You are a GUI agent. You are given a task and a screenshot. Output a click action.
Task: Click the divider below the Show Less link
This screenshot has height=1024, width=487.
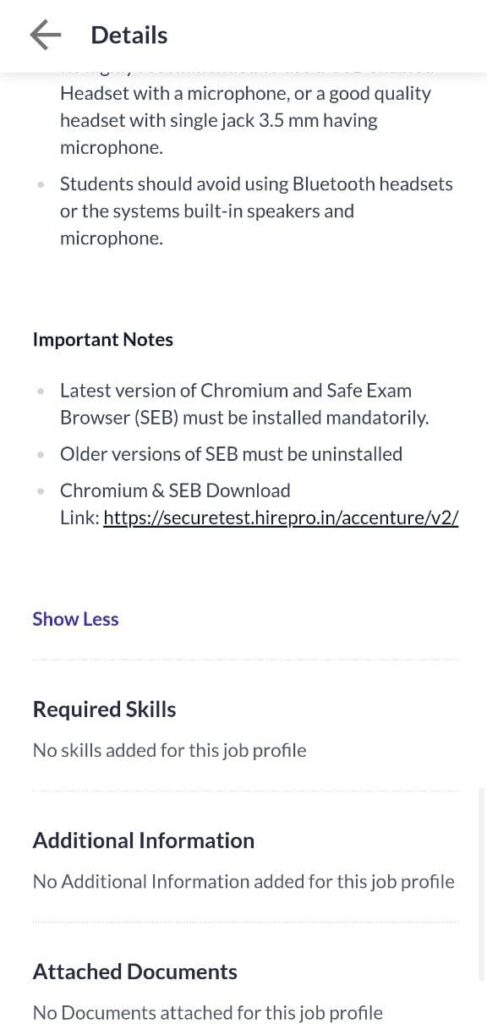[x=245, y=660]
